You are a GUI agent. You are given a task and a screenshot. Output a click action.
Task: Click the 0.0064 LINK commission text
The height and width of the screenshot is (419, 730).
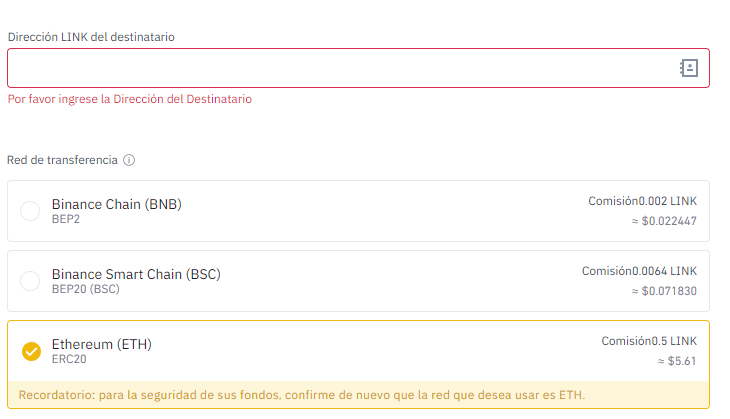(640, 271)
